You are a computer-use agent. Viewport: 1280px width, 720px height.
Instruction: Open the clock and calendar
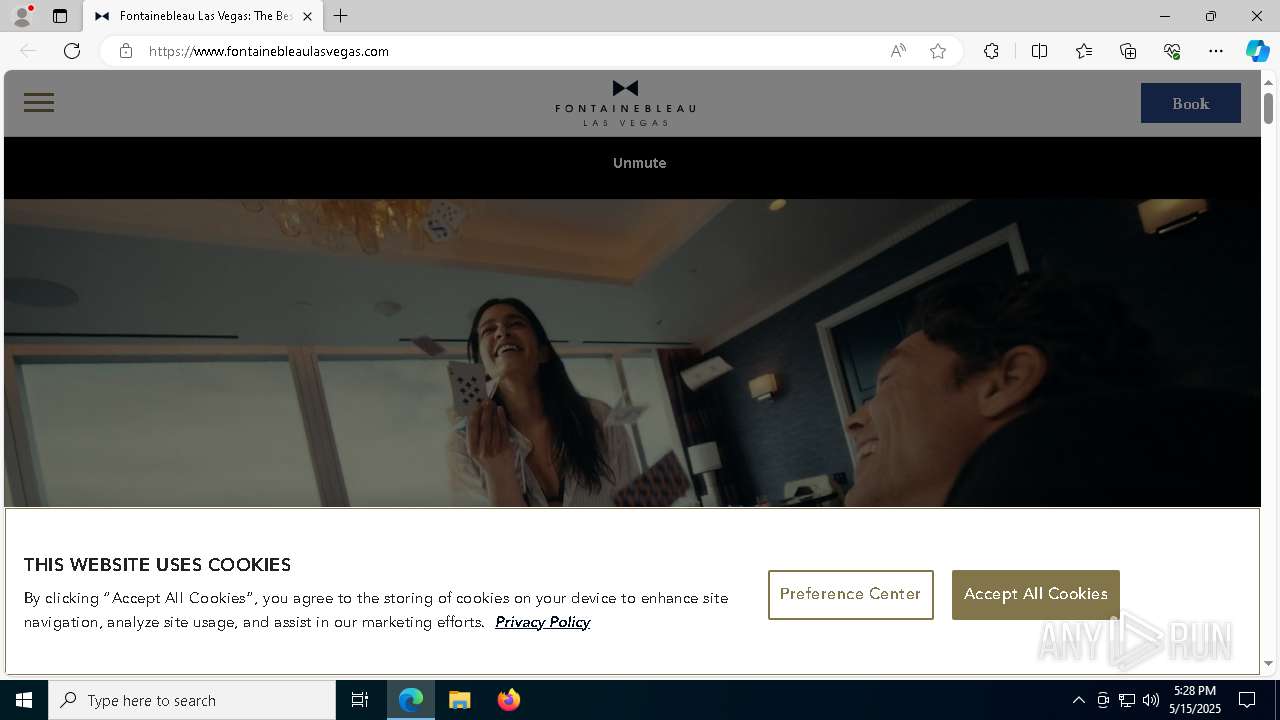click(x=1196, y=700)
